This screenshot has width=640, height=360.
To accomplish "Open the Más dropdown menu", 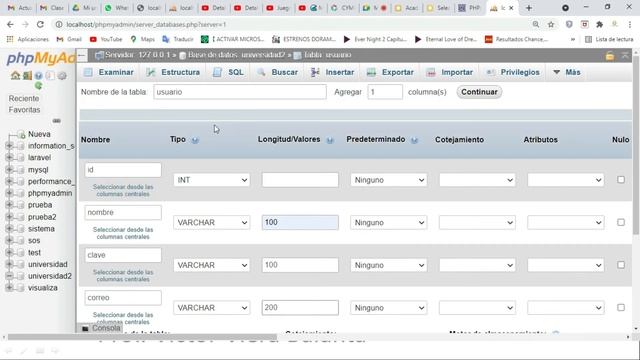I will [567, 72].
